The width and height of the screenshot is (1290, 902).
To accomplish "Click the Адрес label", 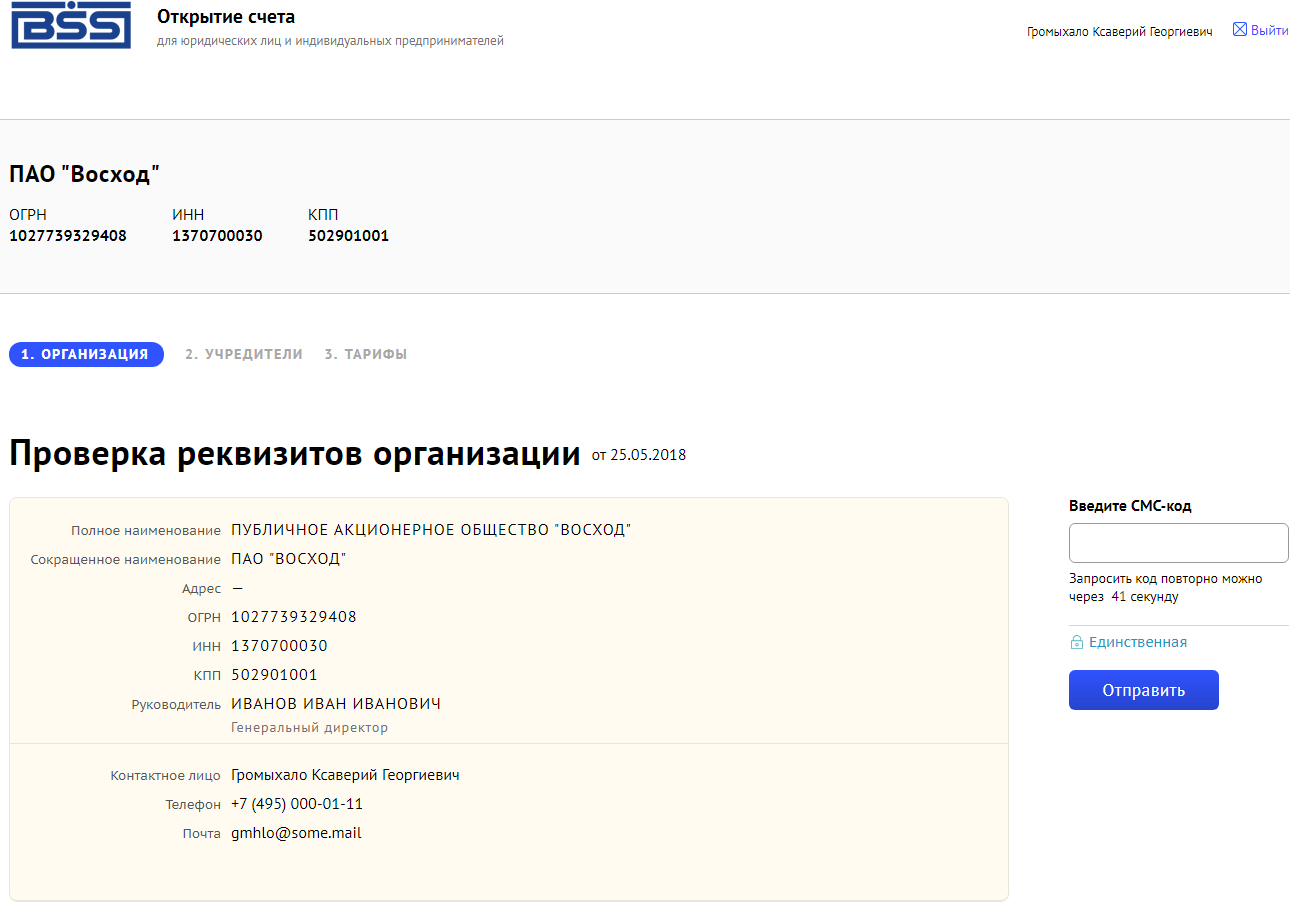I will point(201,589).
